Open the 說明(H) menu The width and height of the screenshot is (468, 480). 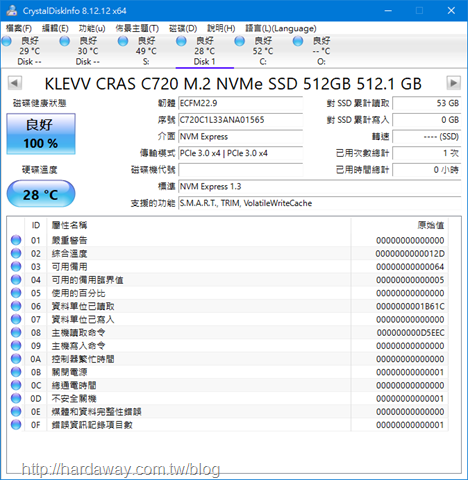221,28
